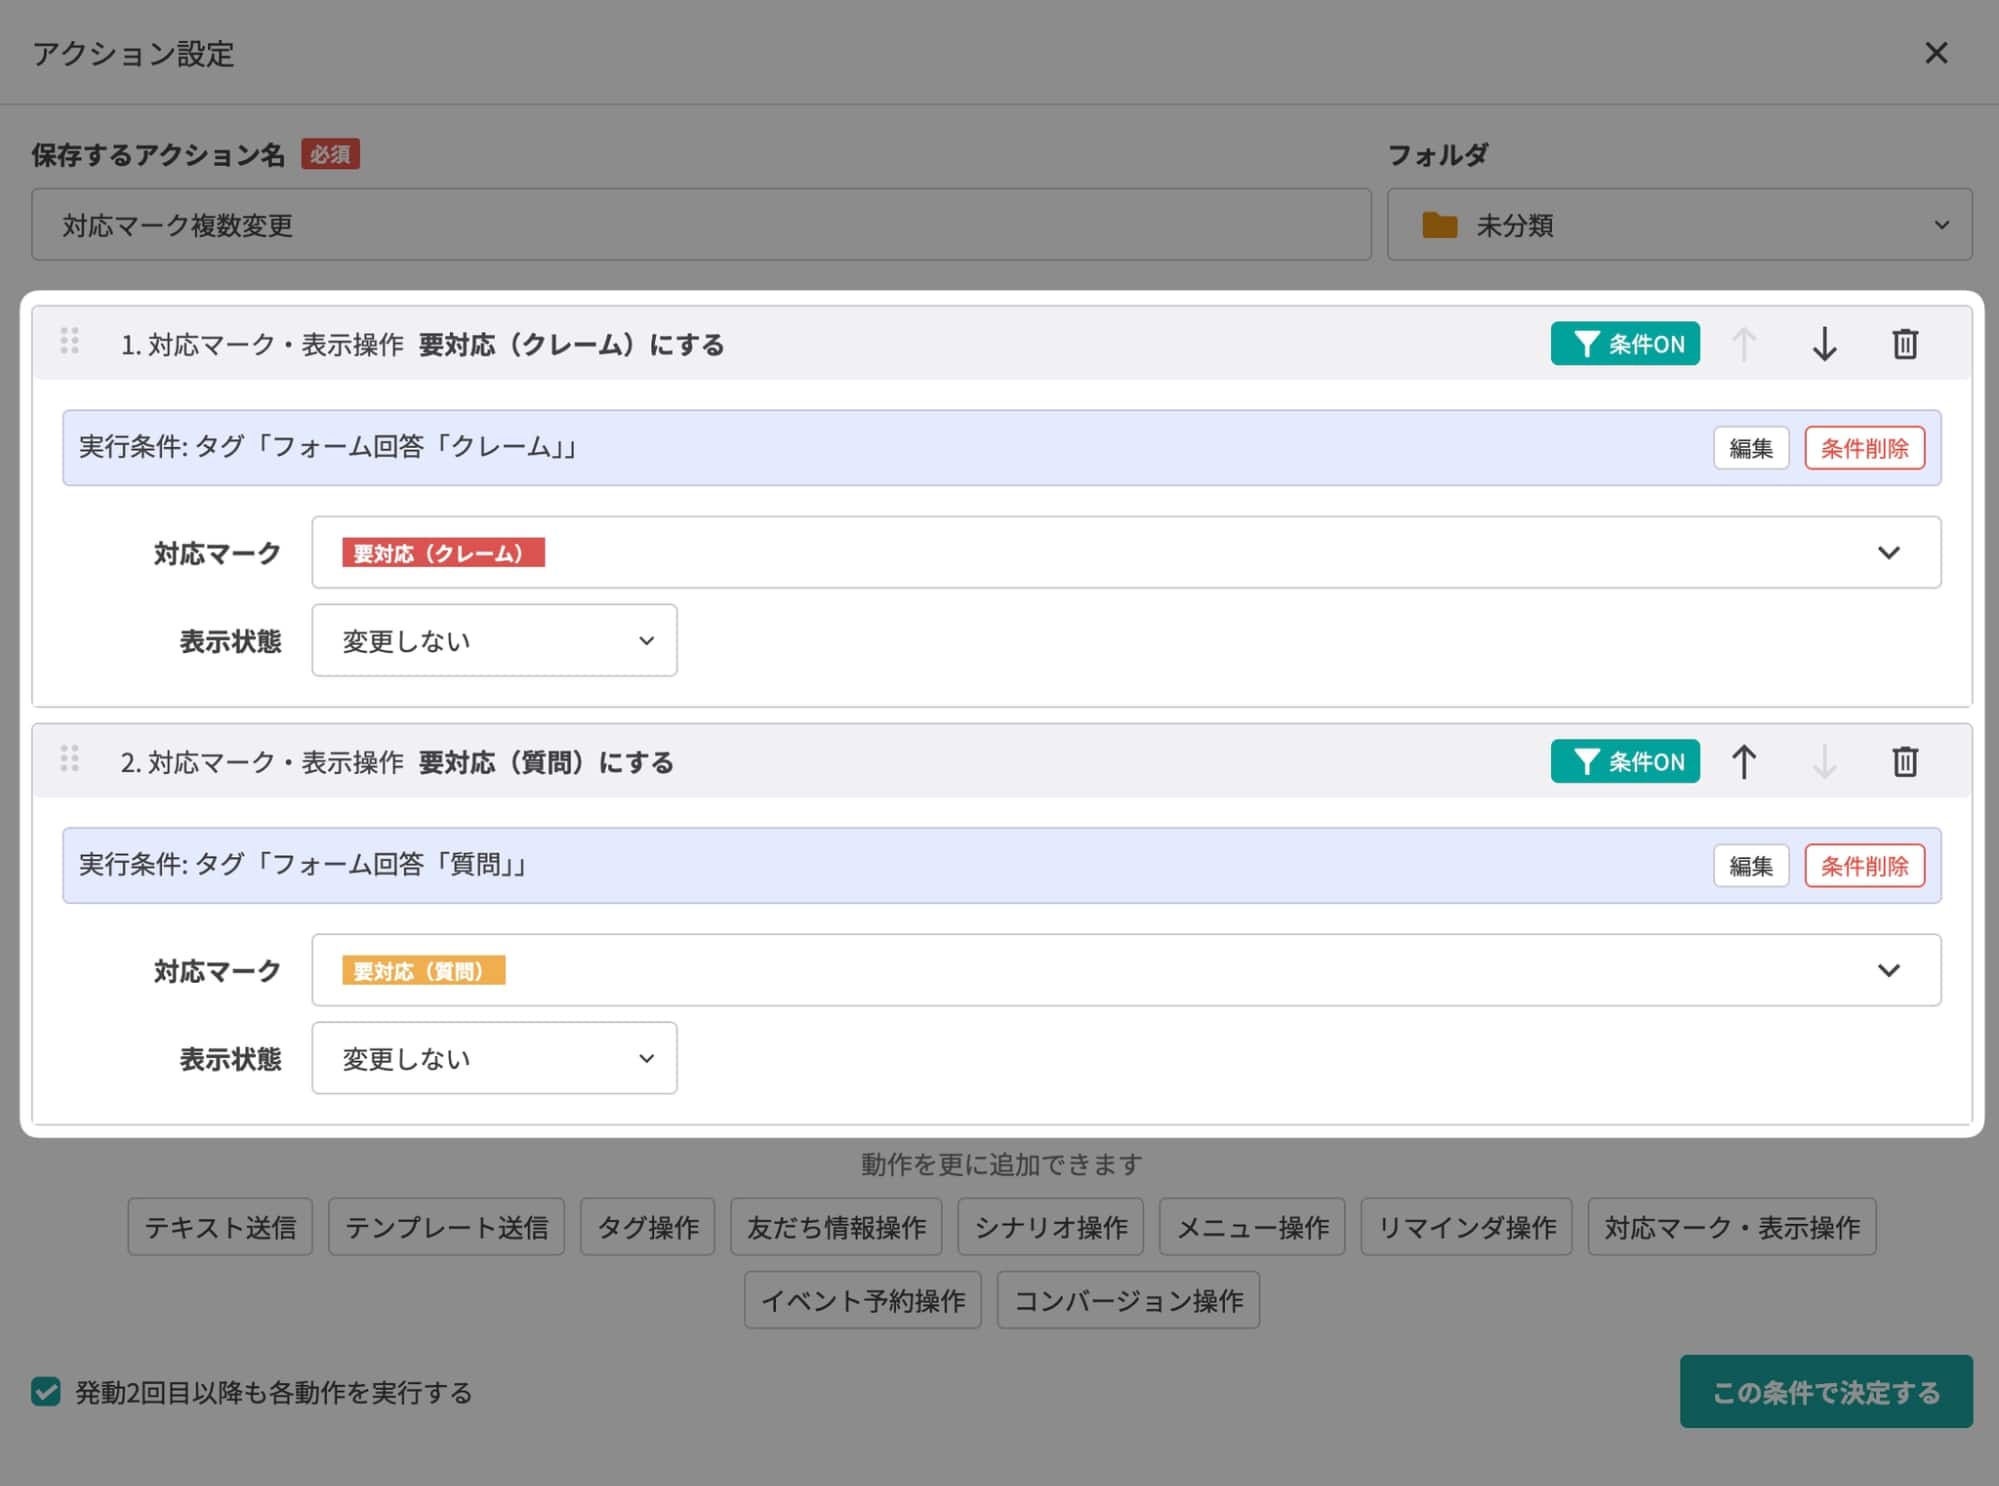The image size is (1999, 1486).
Task: Delete action 2 with trash icon
Action: tap(1904, 762)
